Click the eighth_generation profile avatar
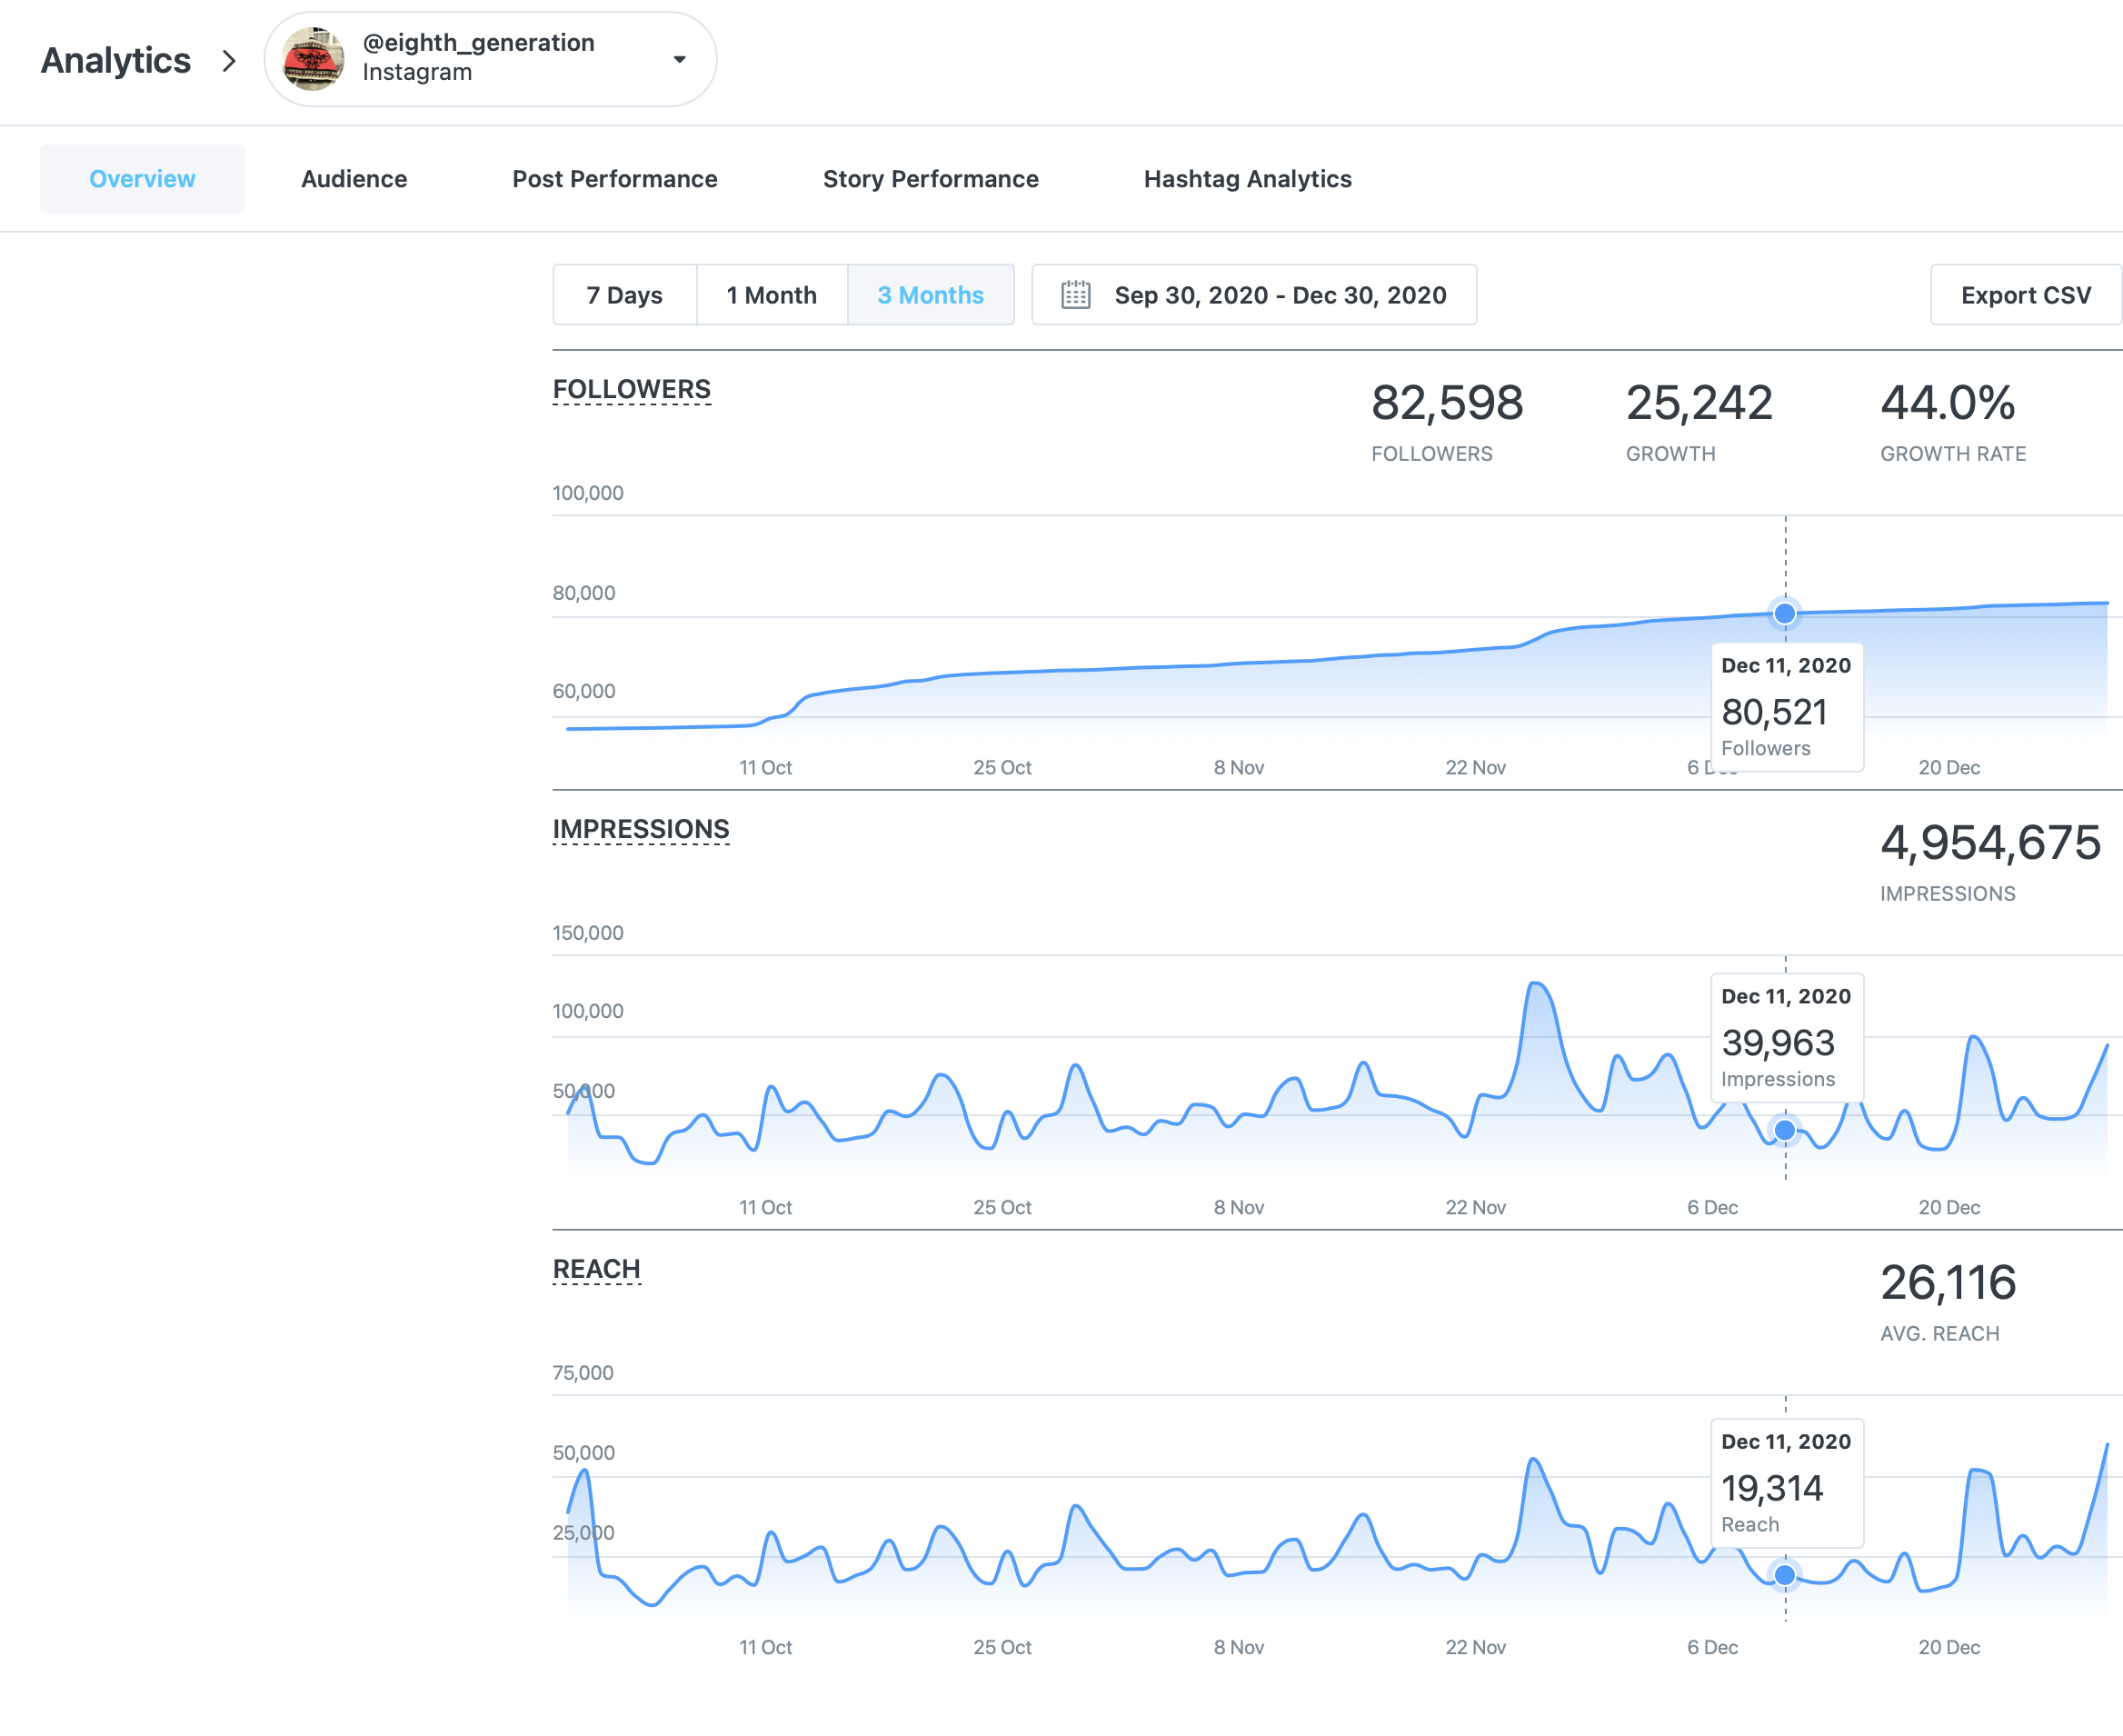The width and height of the screenshot is (2123, 1736). pyautogui.click(x=313, y=59)
